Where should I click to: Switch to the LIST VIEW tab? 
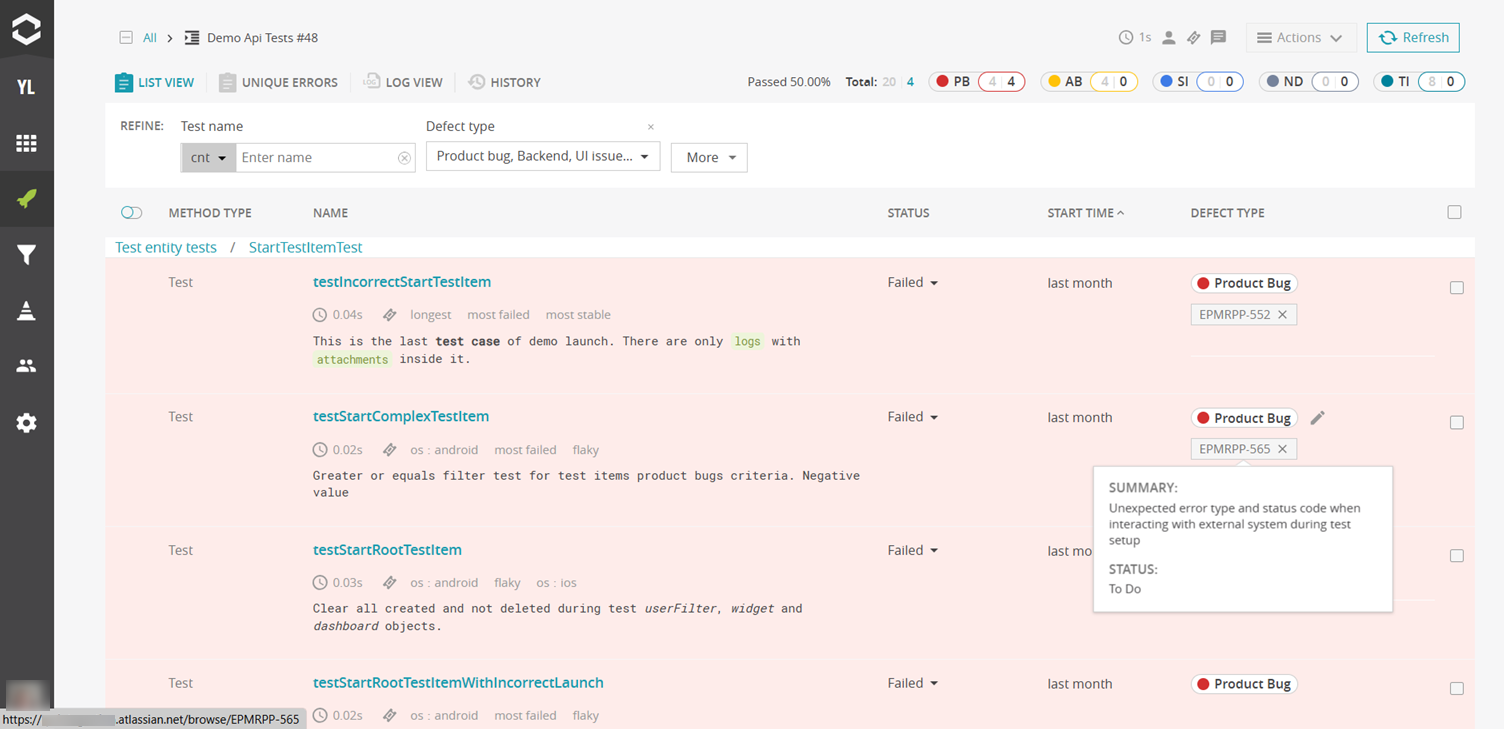click(x=154, y=83)
